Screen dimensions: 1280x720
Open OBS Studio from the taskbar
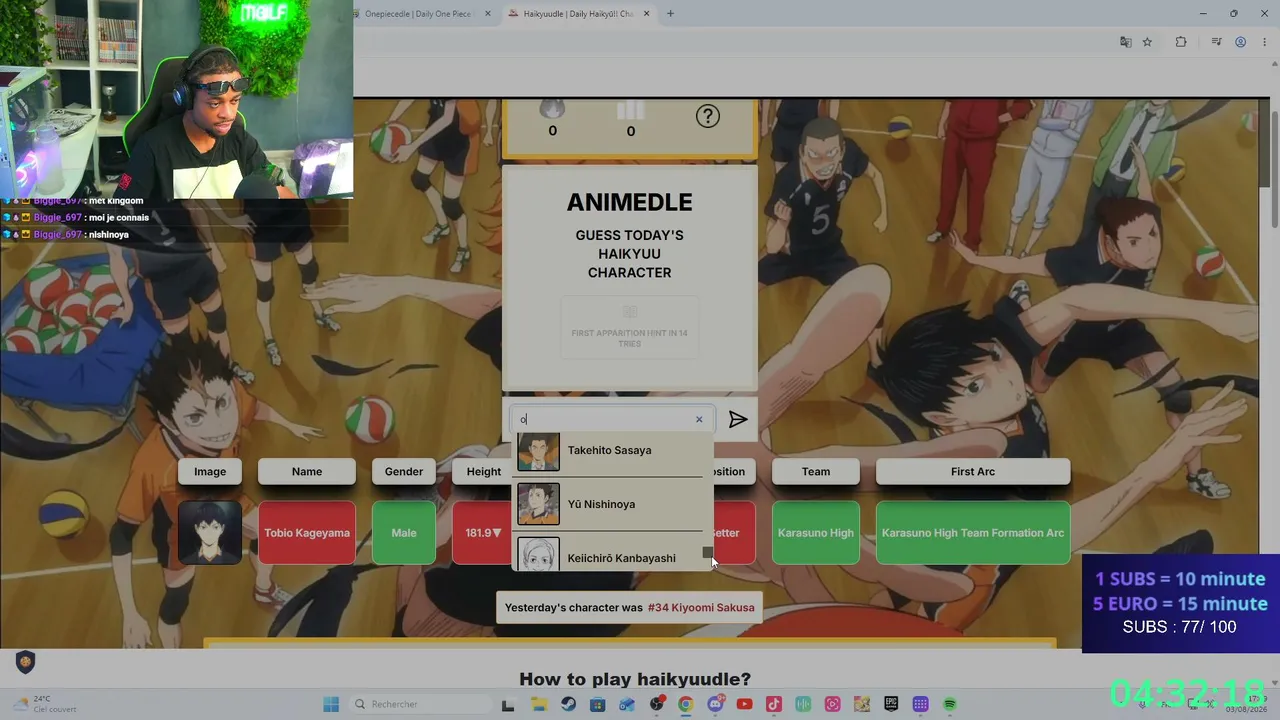pyautogui.click(x=657, y=704)
